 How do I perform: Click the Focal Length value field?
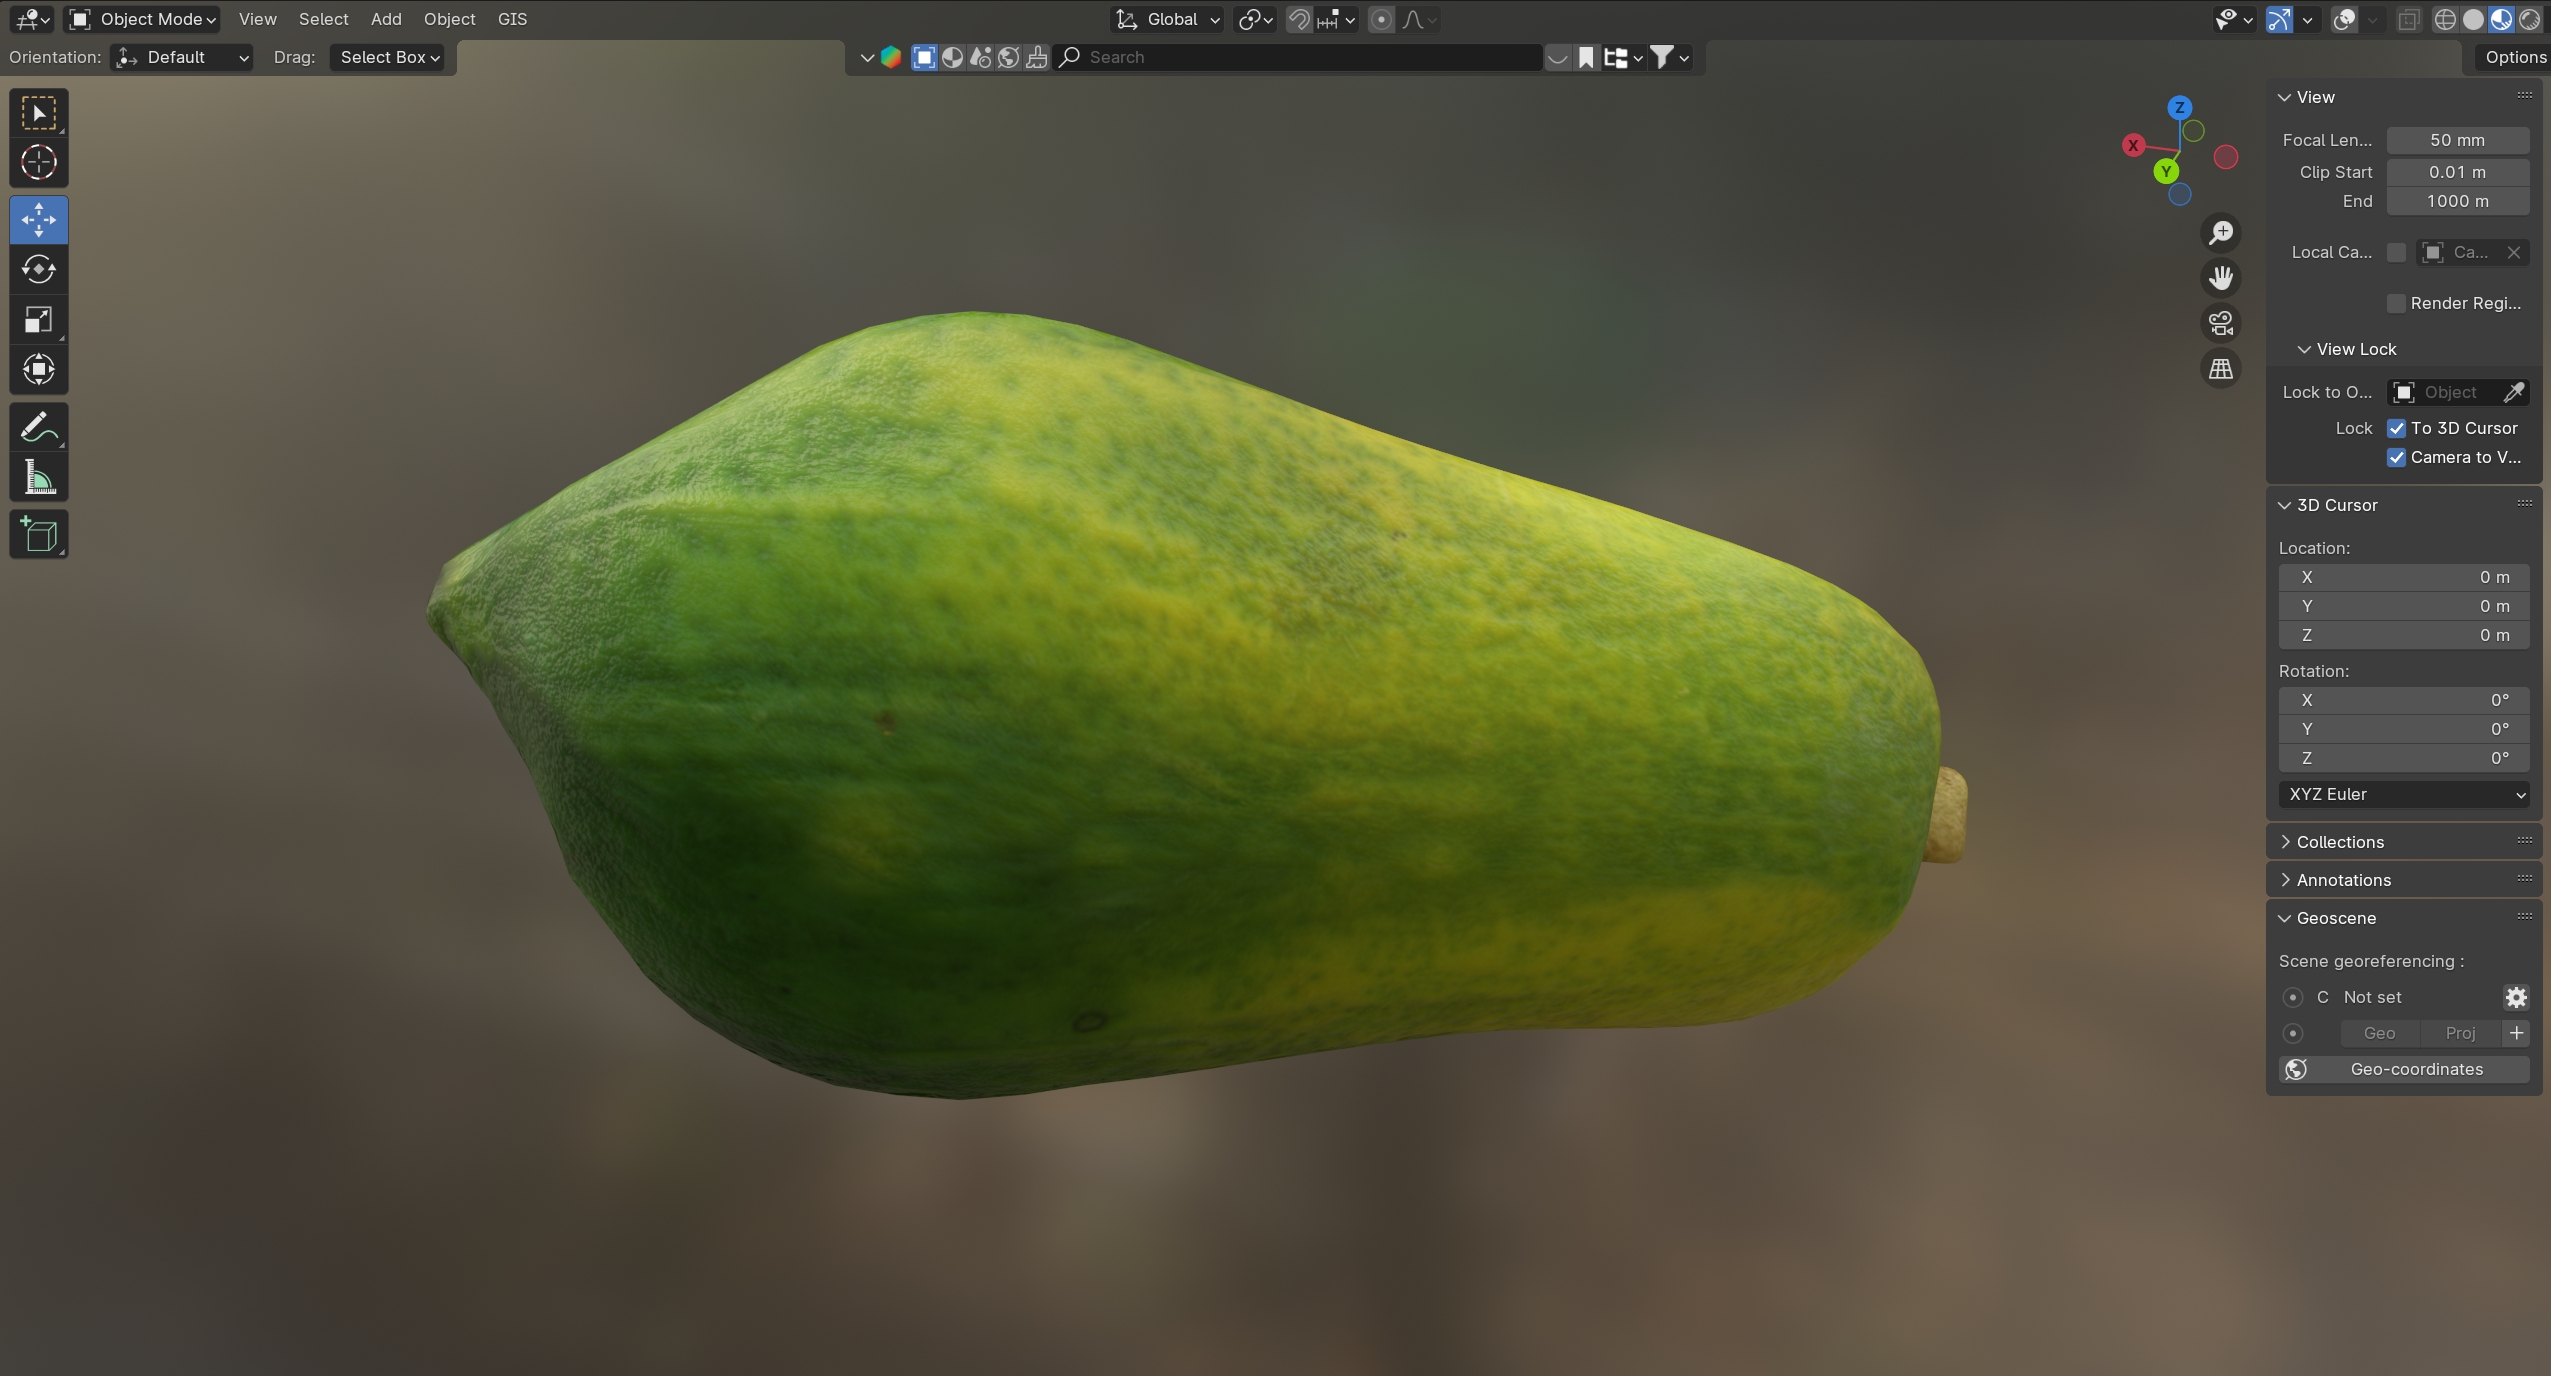[x=2457, y=140]
